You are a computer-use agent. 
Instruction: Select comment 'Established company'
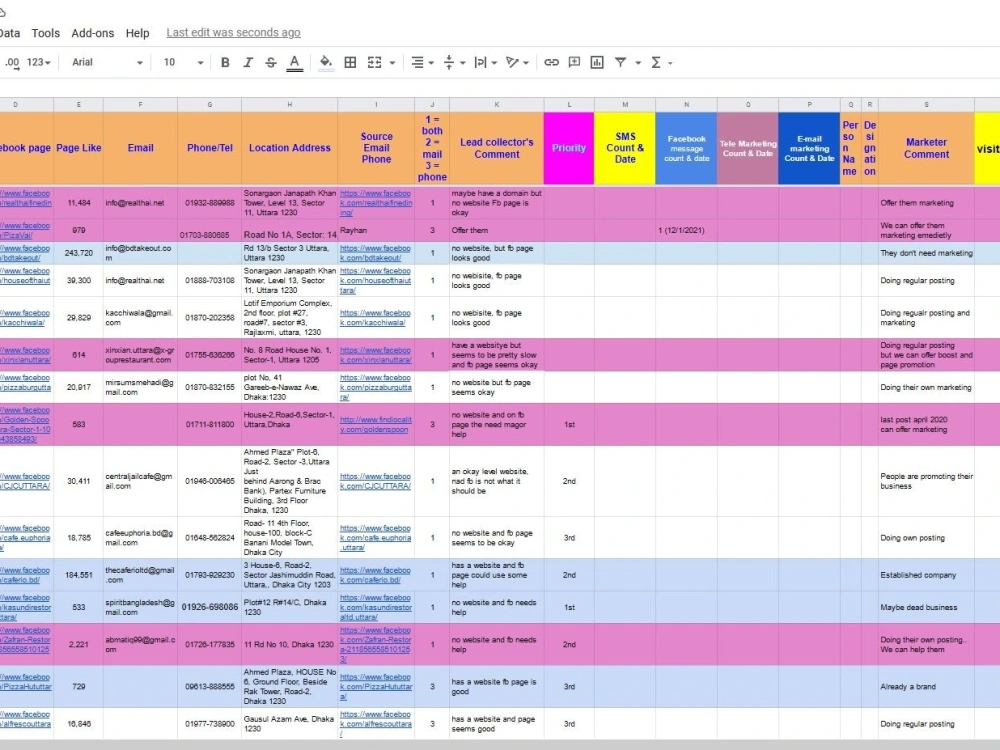(x=926, y=575)
